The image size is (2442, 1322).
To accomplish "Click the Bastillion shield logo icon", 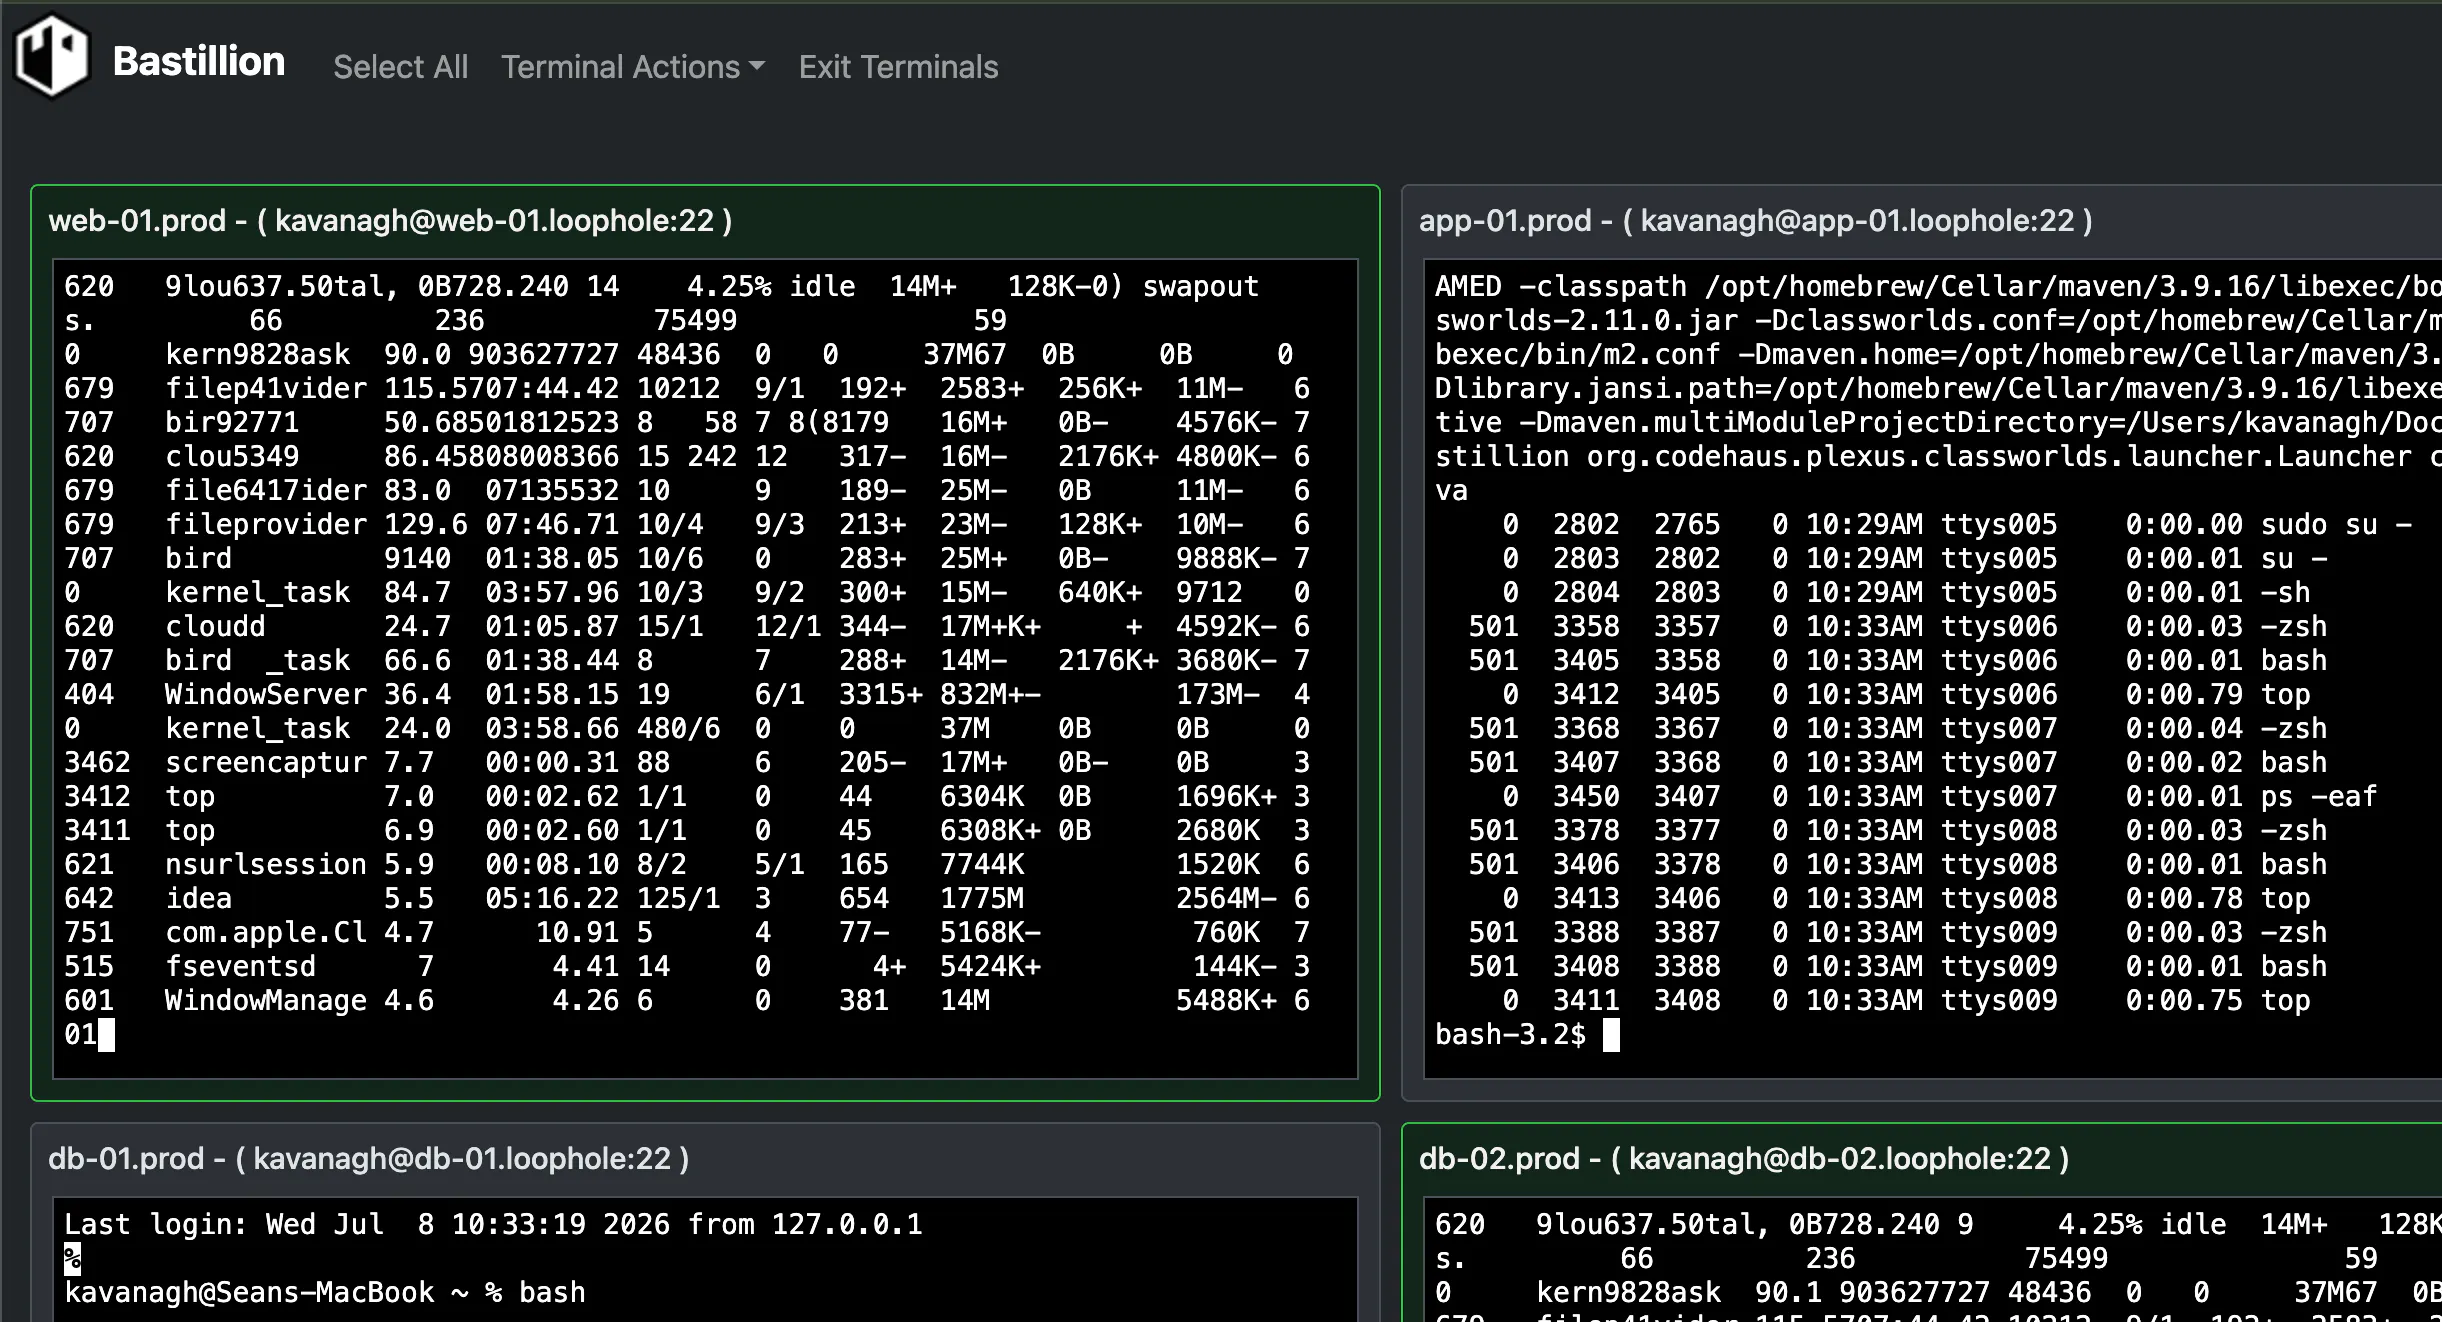I will (x=51, y=58).
